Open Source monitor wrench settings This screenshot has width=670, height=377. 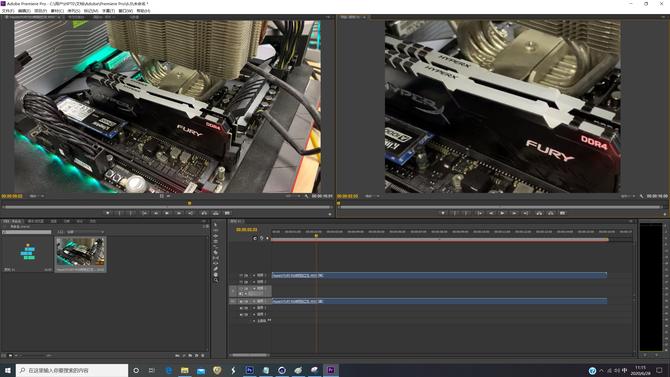point(306,196)
